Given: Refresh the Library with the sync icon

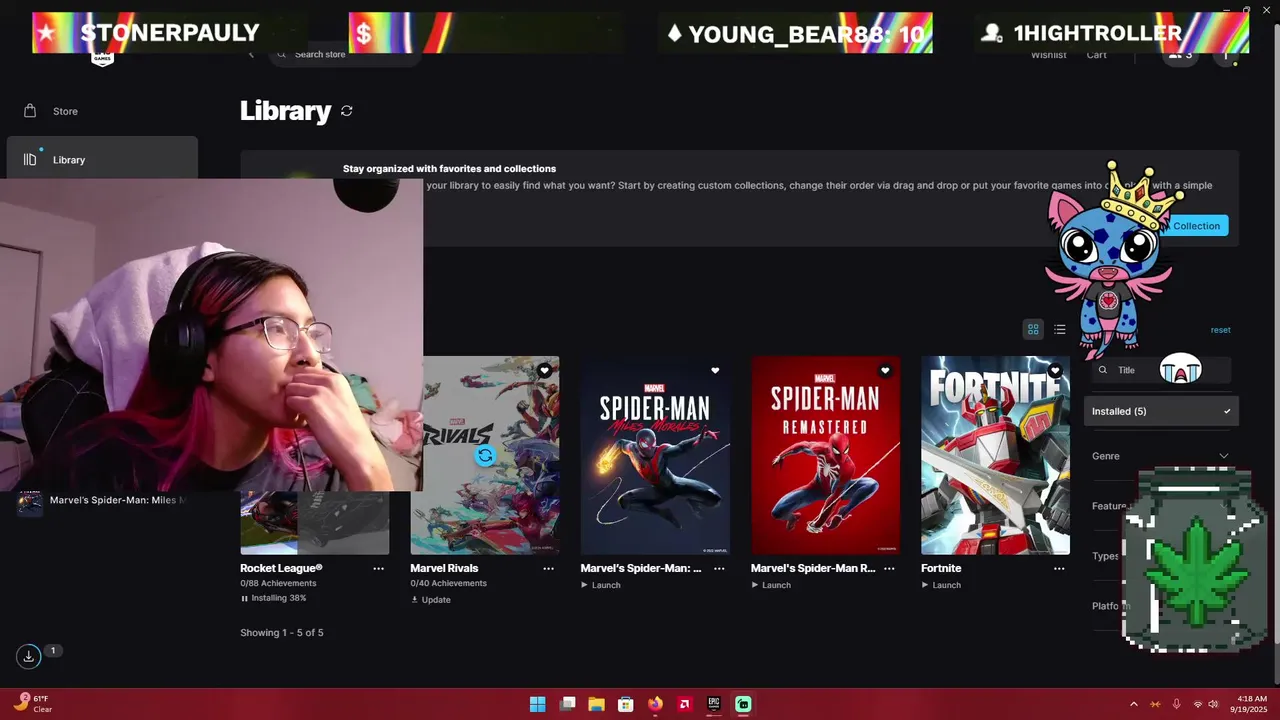Looking at the screenshot, I should pyautogui.click(x=346, y=111).
